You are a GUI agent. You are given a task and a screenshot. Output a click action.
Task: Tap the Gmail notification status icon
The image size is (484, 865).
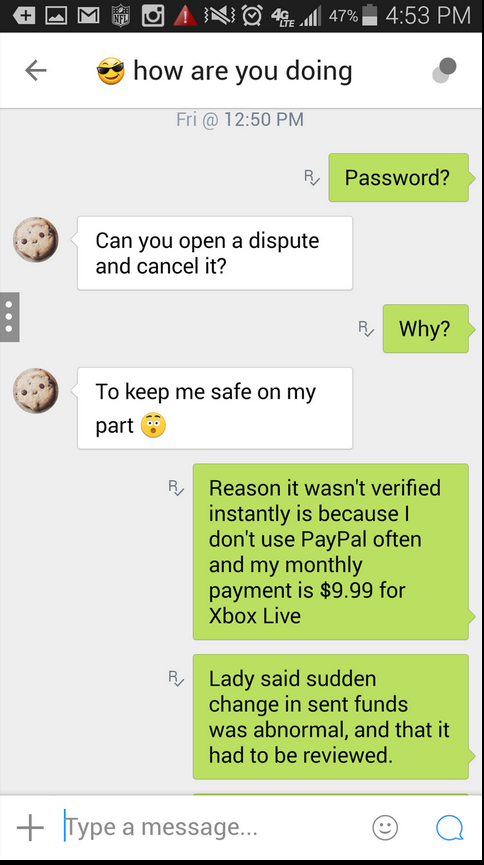[88, 16]
